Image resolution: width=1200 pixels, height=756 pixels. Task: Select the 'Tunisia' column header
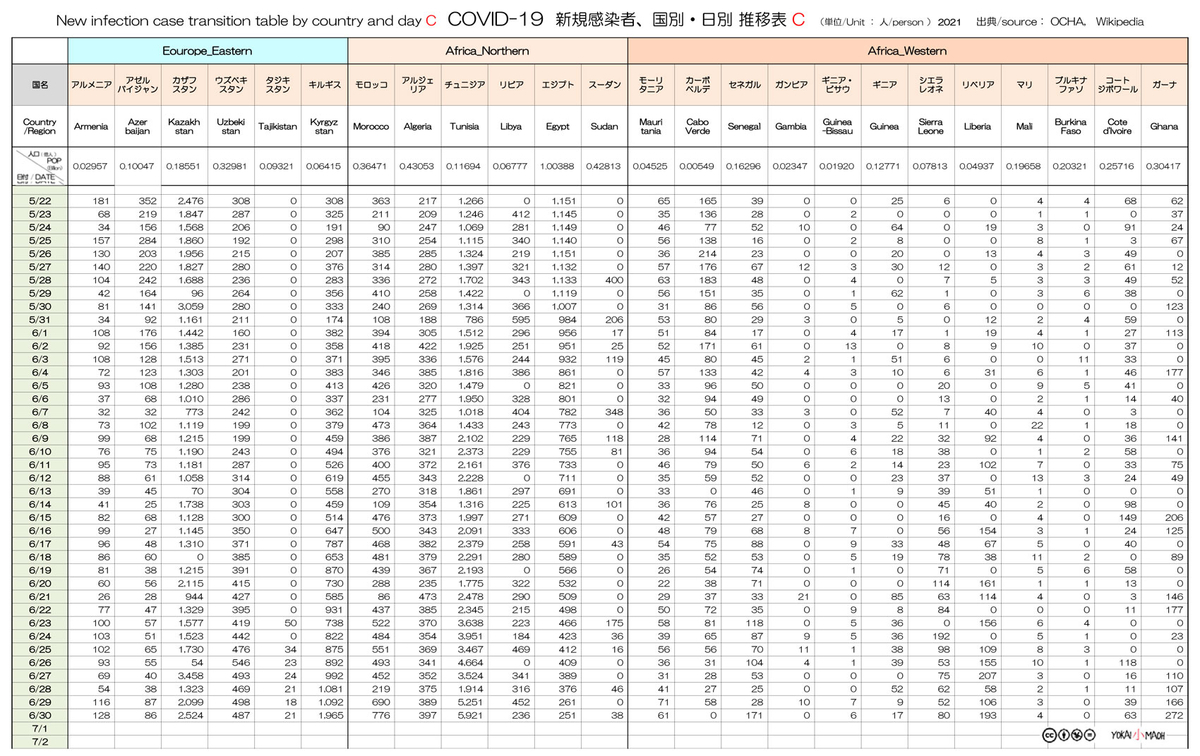click(464, 127)
